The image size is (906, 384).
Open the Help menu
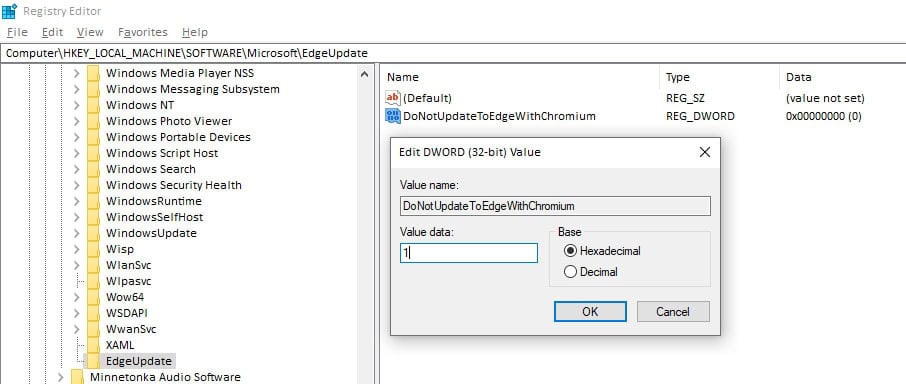(x=195, y=32)
